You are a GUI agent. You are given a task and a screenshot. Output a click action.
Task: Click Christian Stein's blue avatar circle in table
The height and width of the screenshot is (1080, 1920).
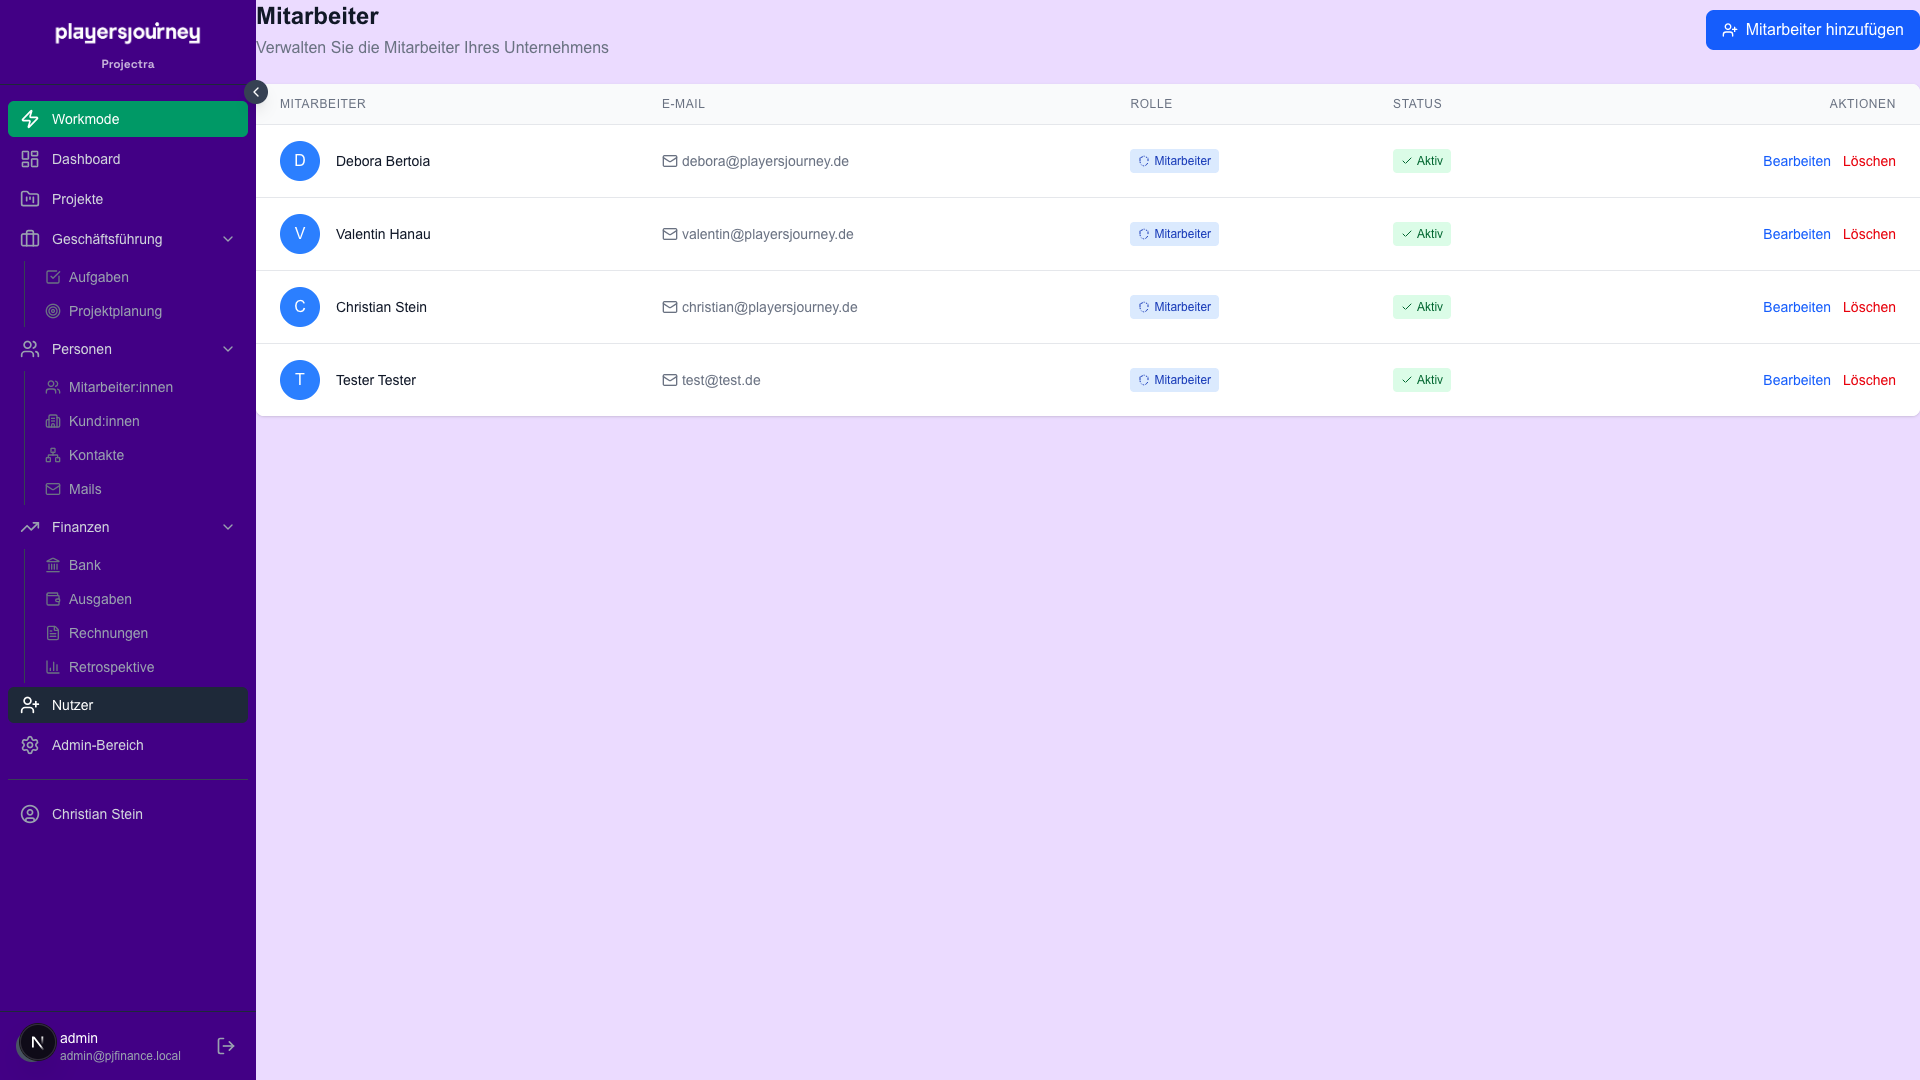point(300,307)
